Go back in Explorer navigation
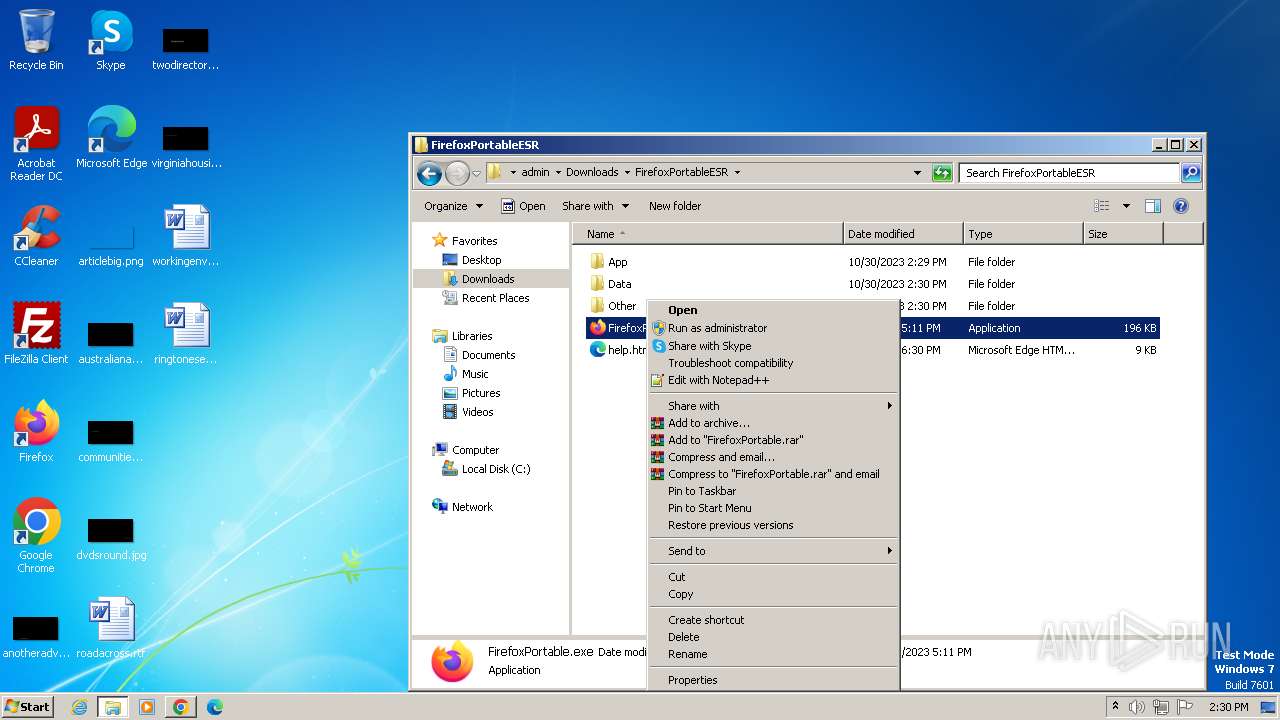Viewport: 1280px width, 720px height. pyautogui.click(x=430, y=173)
